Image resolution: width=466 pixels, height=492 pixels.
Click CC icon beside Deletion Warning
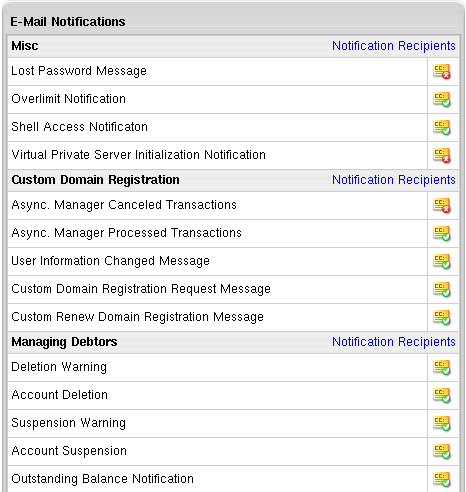[x=442, y=367]
